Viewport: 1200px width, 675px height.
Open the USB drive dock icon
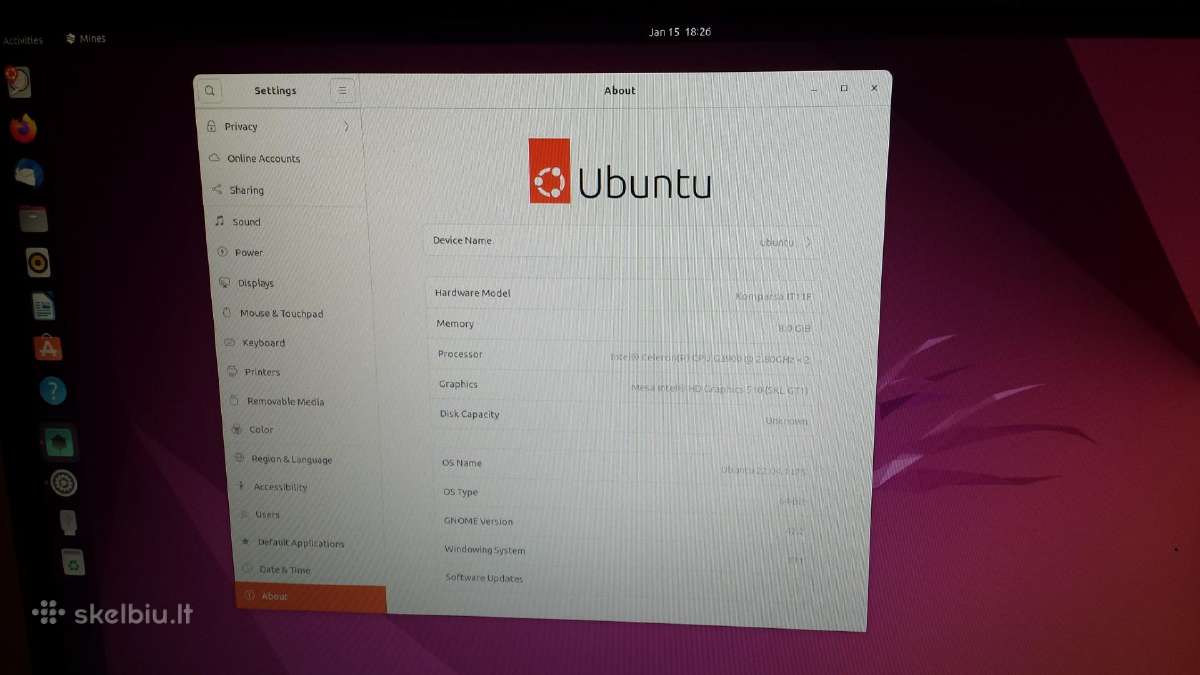click(68, 522)
